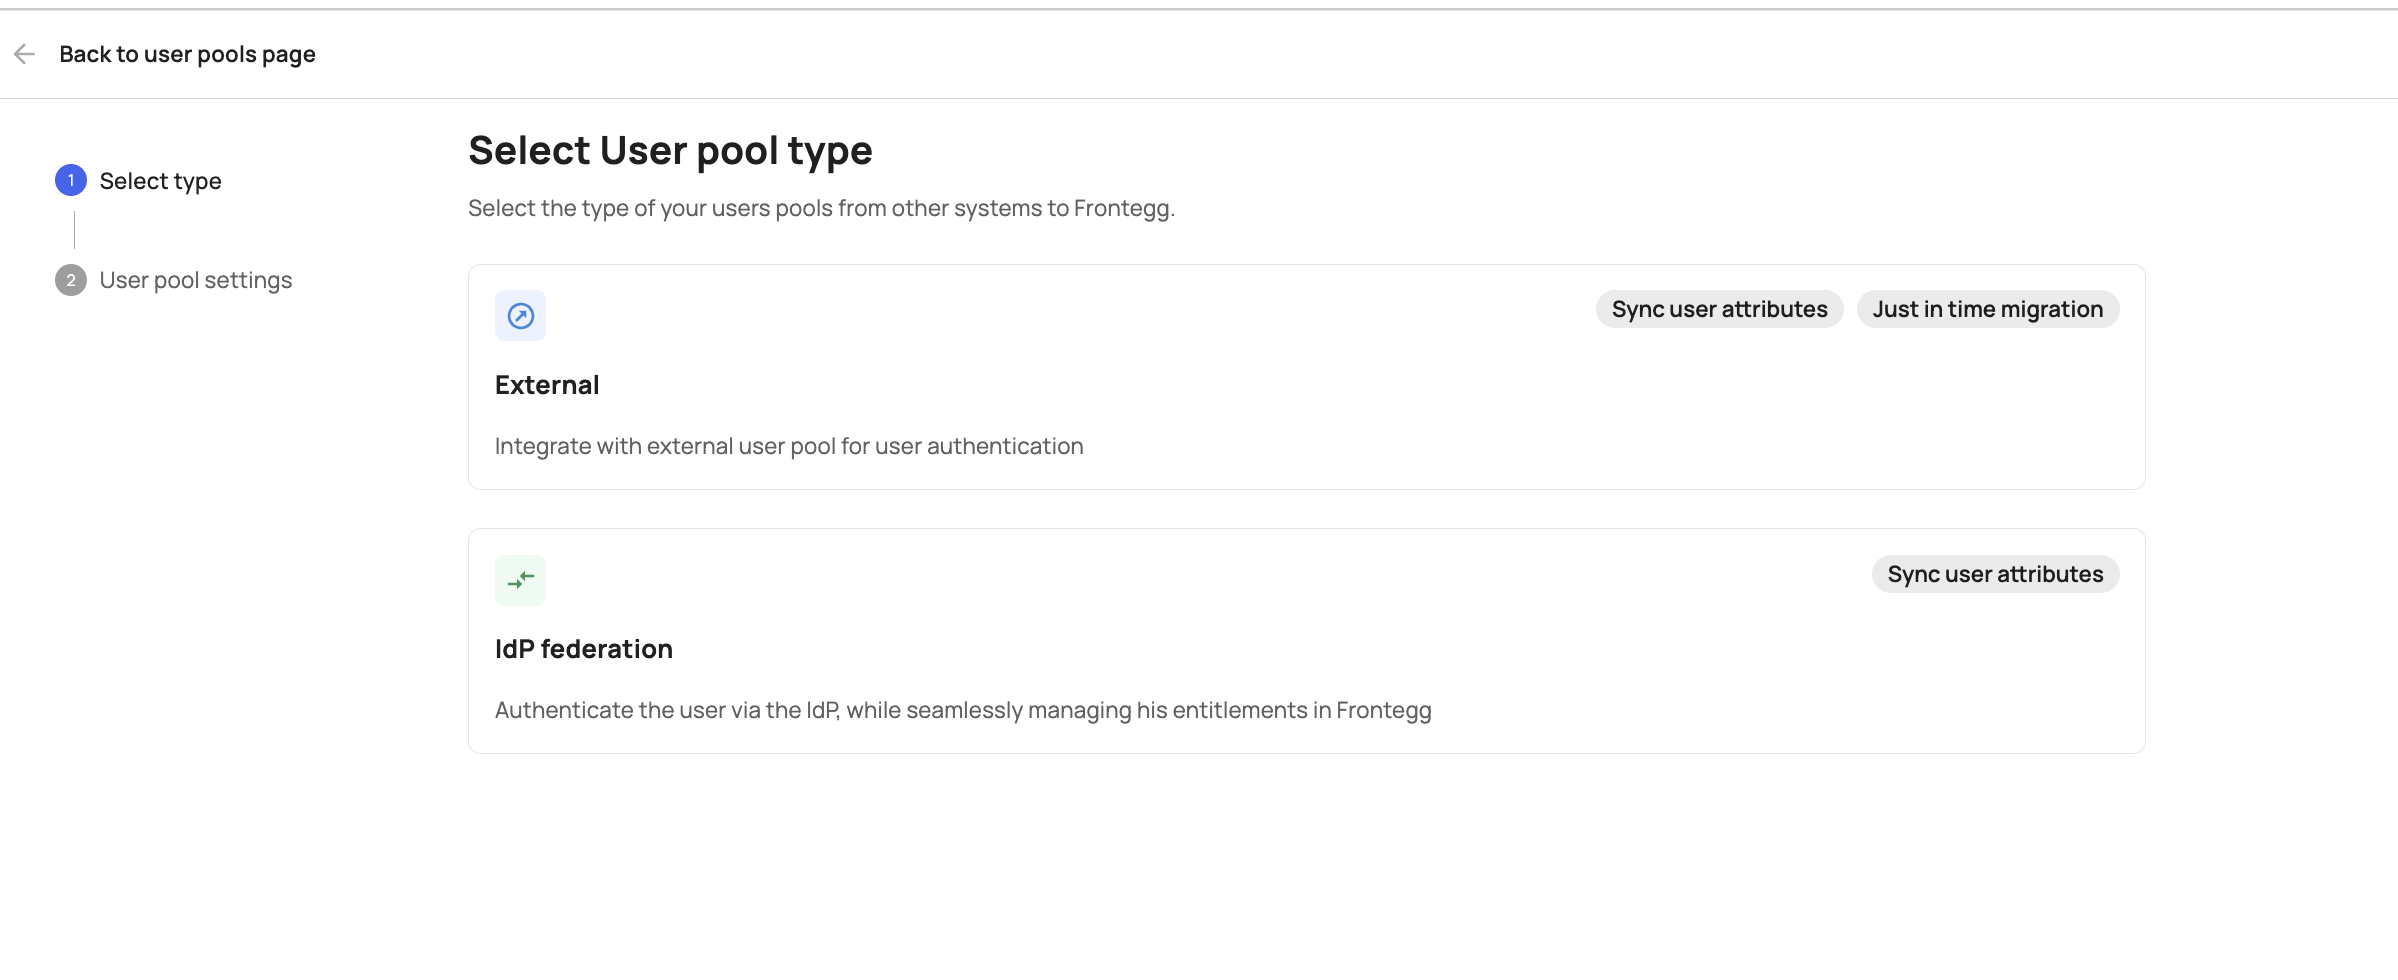
Task: Choose the 'External' card title
Action: tap(547, 385)
